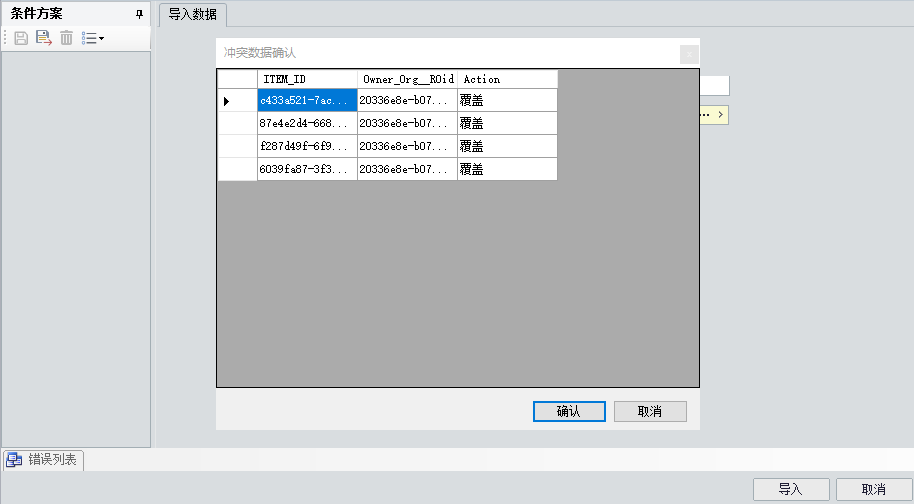The height and width of the screenshot is (504, 914).
Task: Click the top-left select-all grid corner
Action: point(237,79)
